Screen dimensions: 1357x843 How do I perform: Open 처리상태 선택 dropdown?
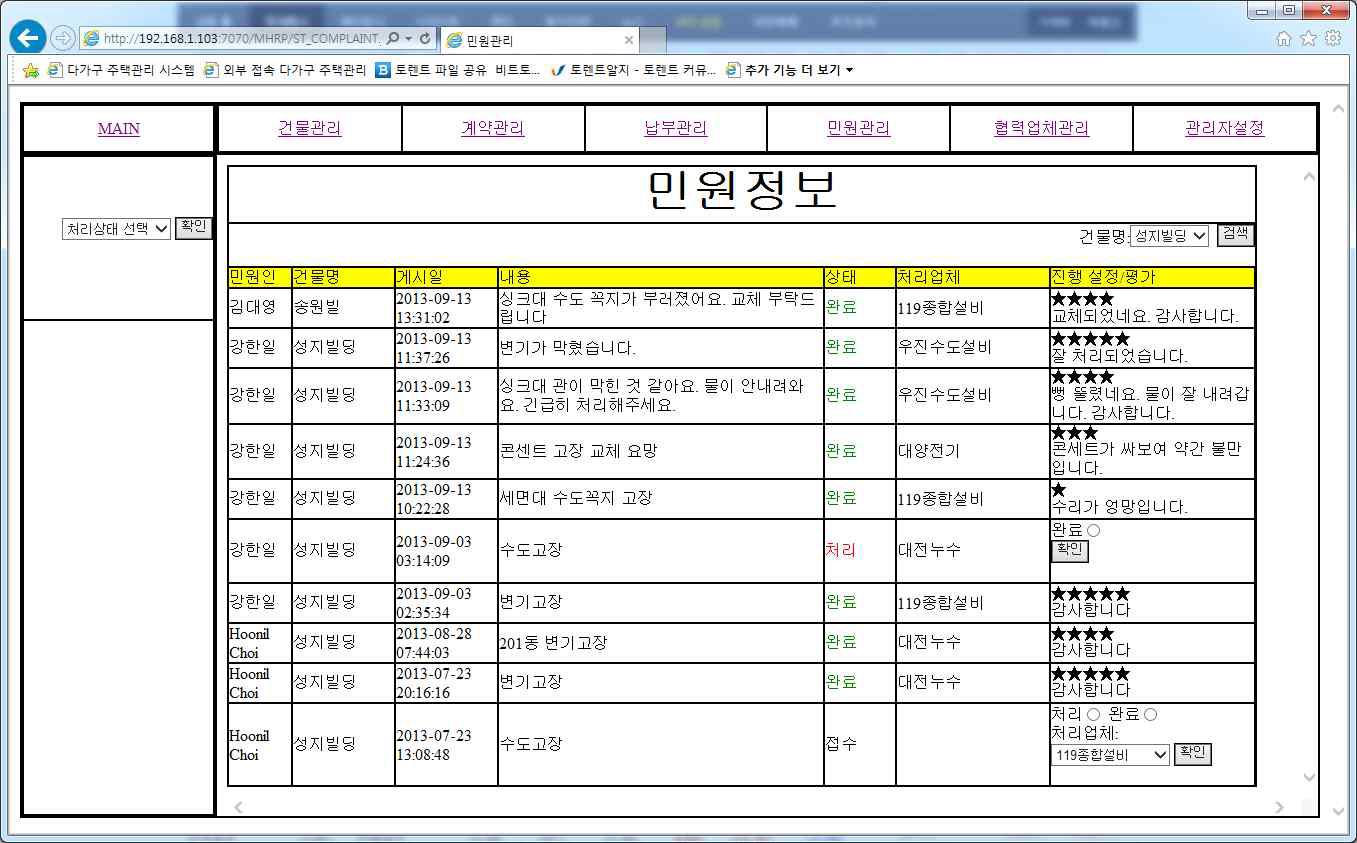(x=116, y=229)
